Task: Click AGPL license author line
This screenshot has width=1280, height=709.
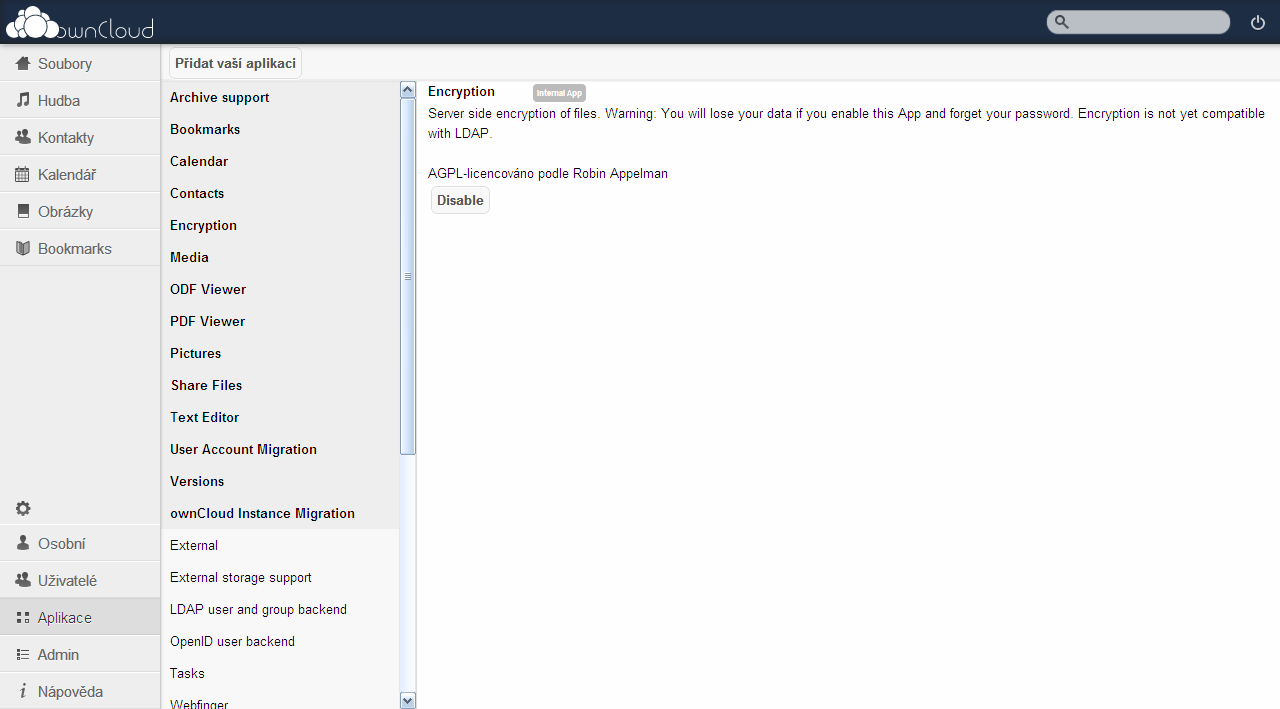Action: [548, 173]
